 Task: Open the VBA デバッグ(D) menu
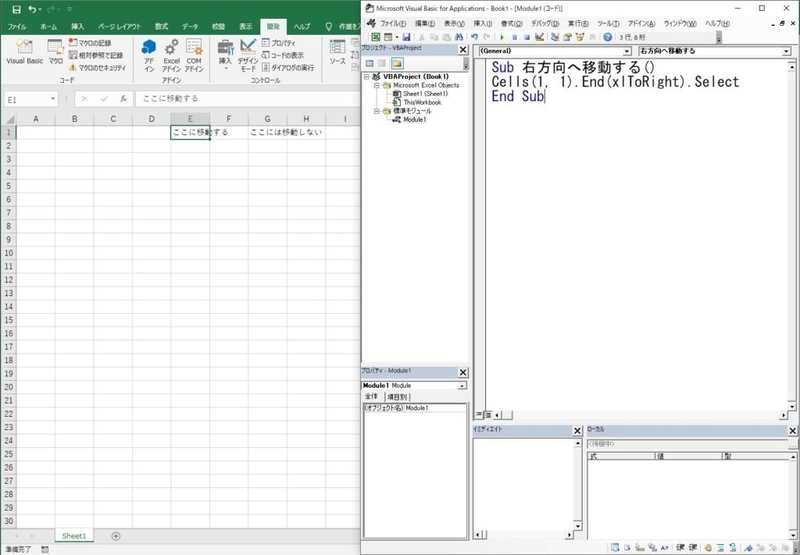tap(545, 23)
